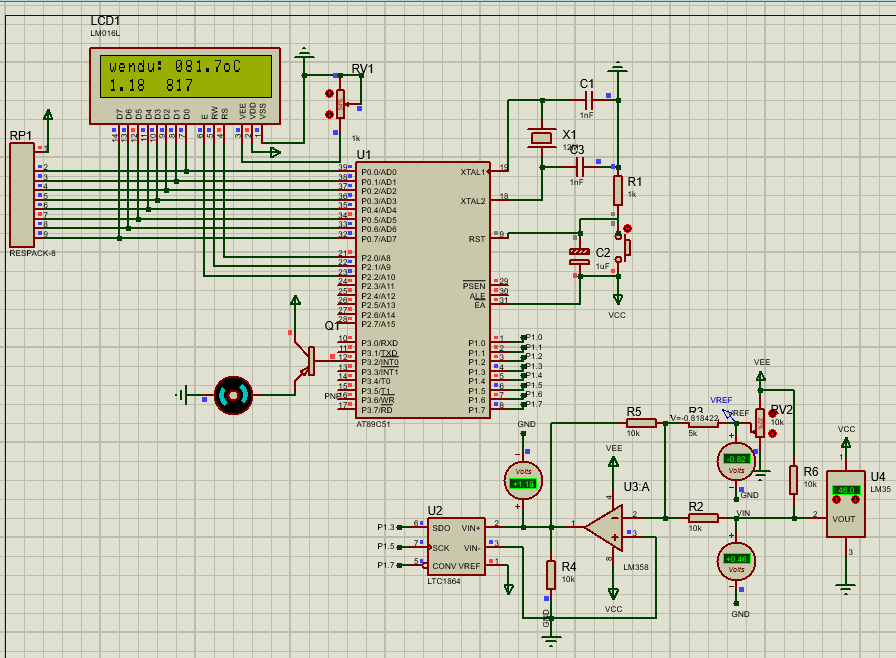The width and height of the screenshot is (896, 658).
Task: Select the AT89C51 microcontroller U1
Action: click(422, 290)
